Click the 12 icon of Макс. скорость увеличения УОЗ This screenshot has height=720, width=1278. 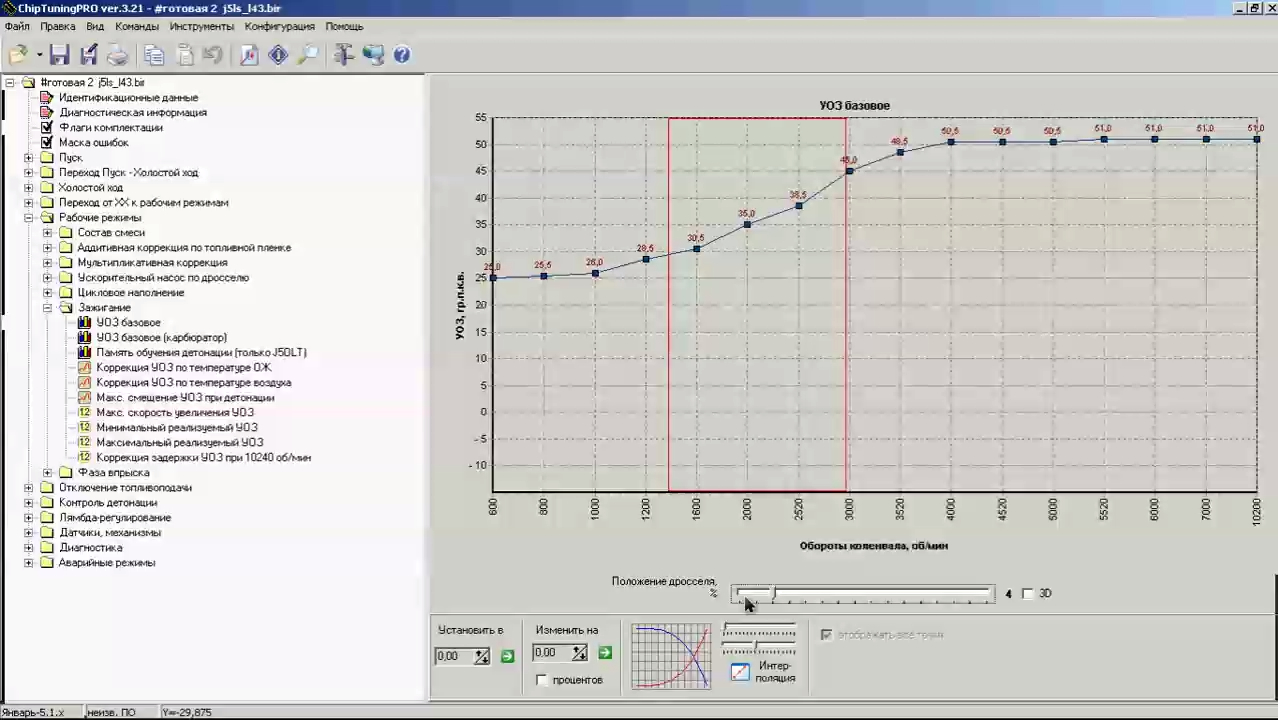[84, 412]
